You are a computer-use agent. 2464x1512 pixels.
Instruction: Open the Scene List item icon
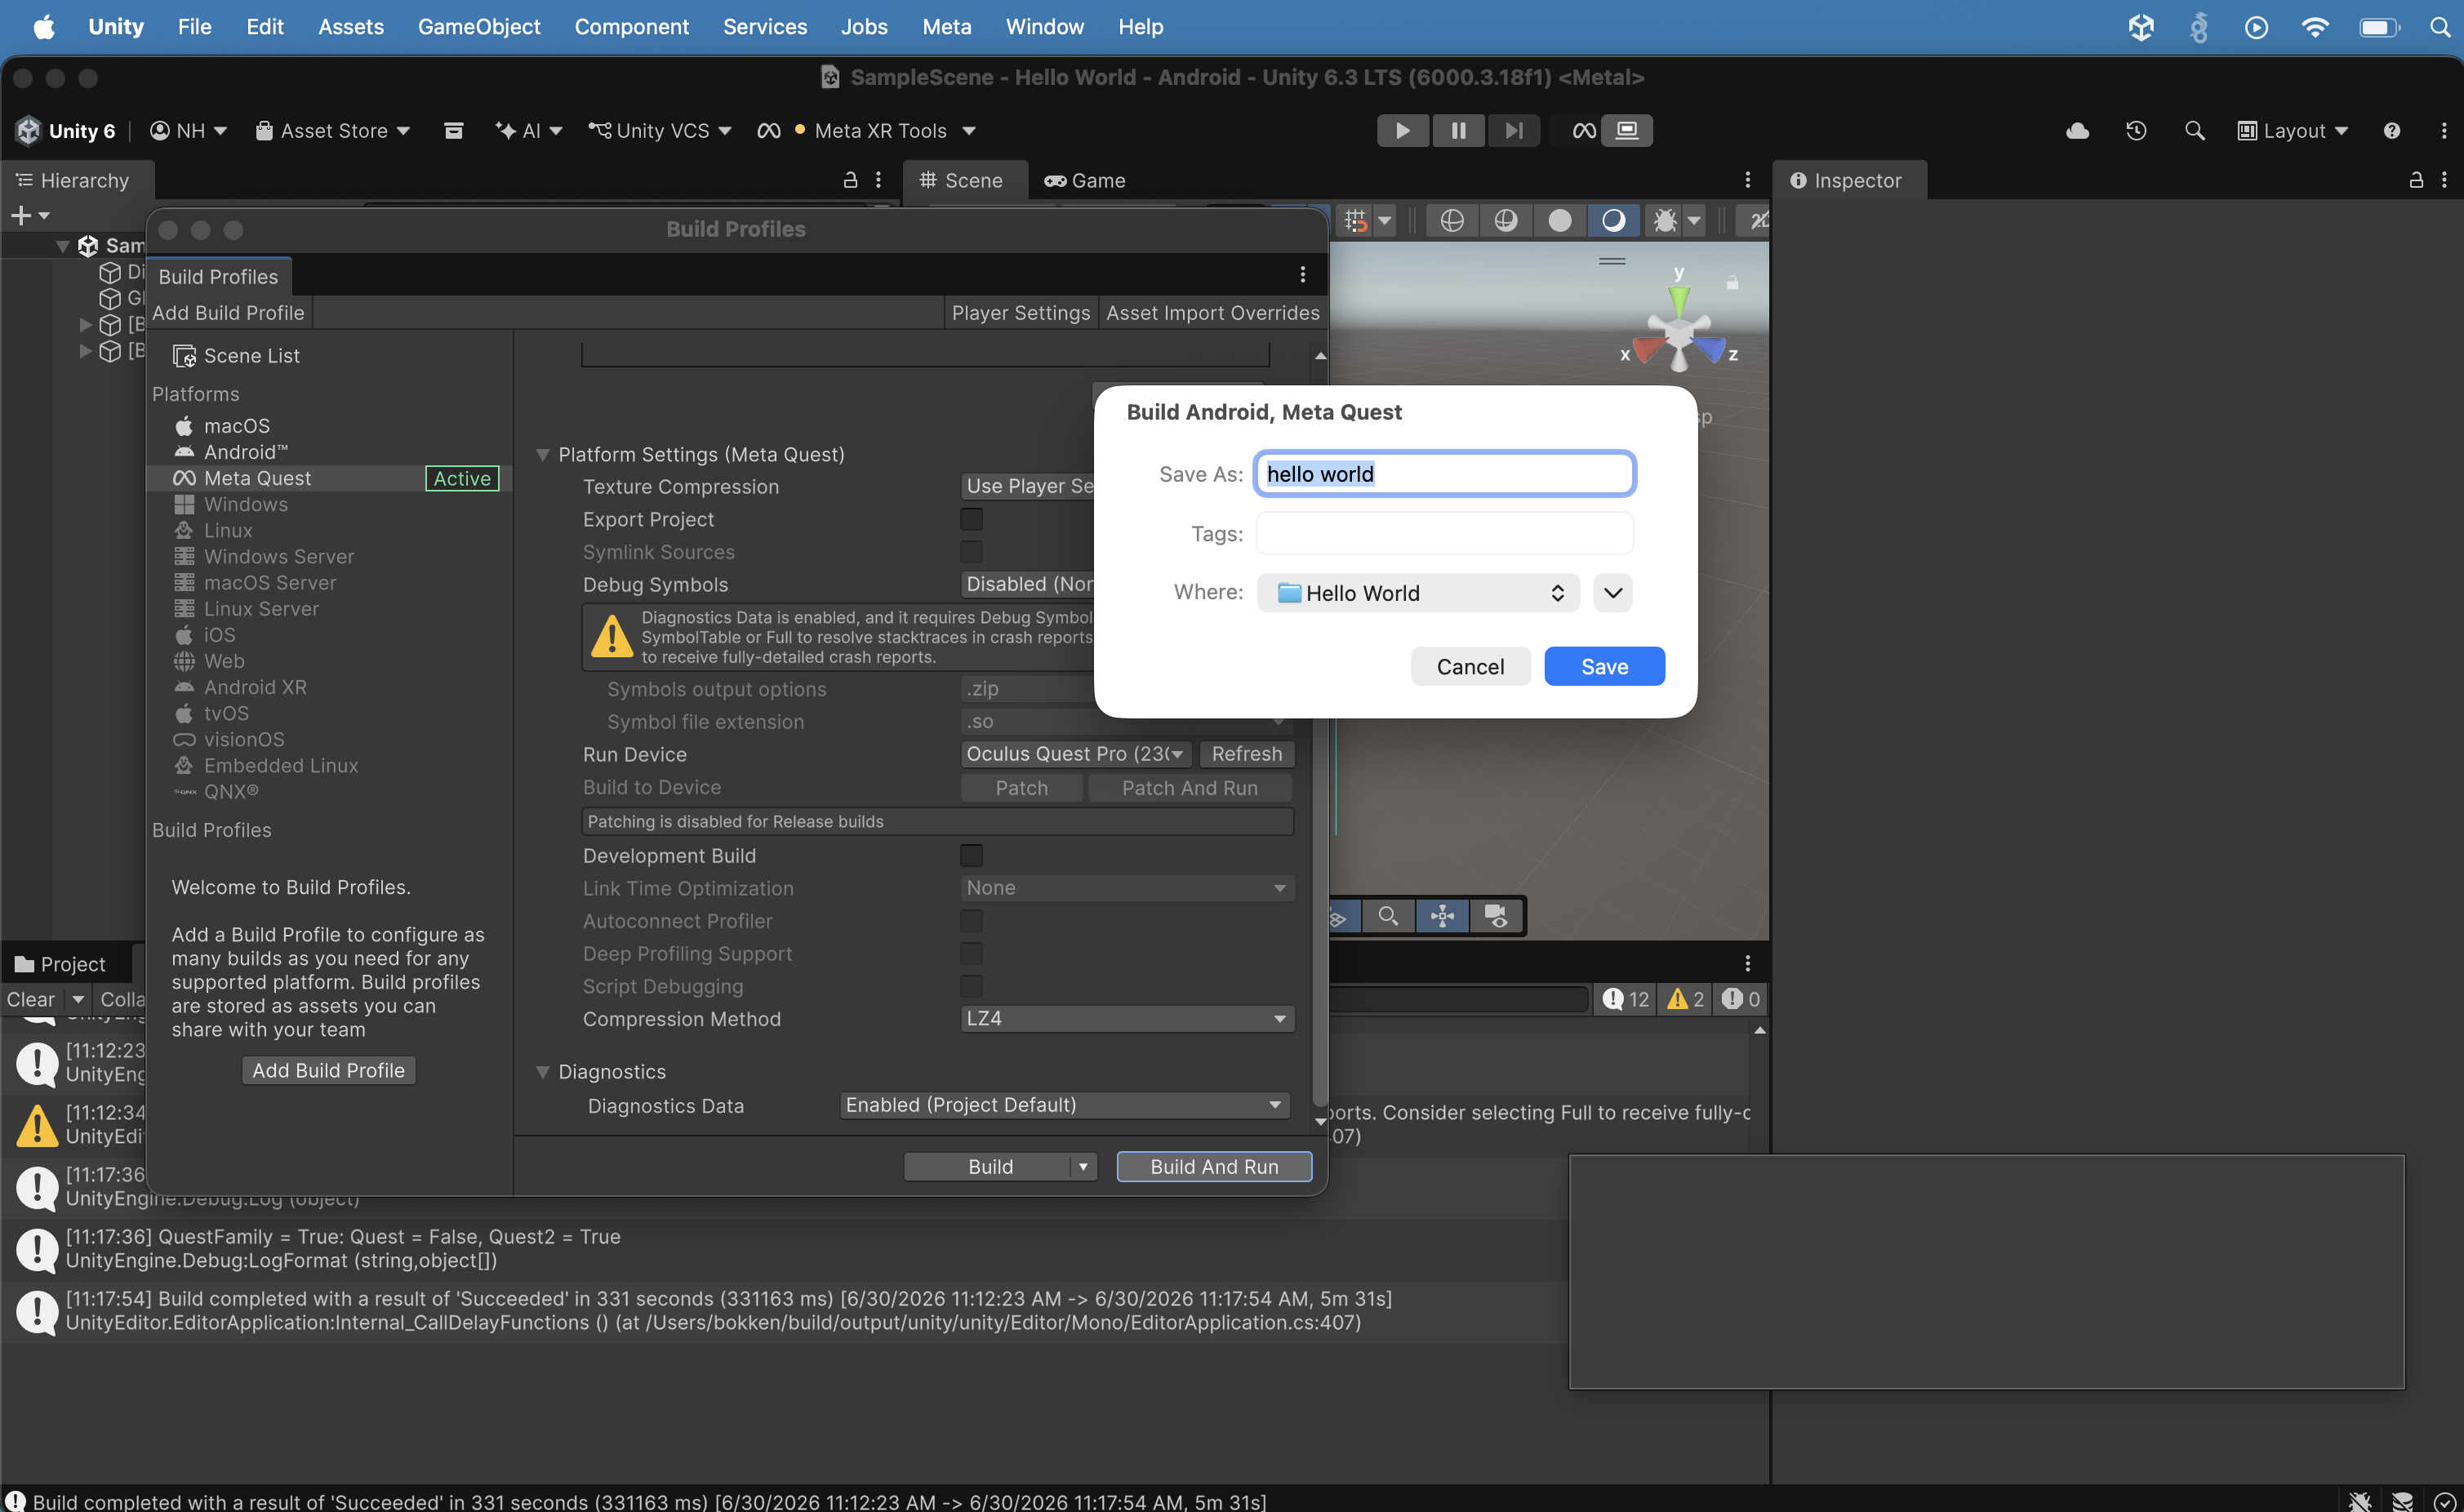184,356
